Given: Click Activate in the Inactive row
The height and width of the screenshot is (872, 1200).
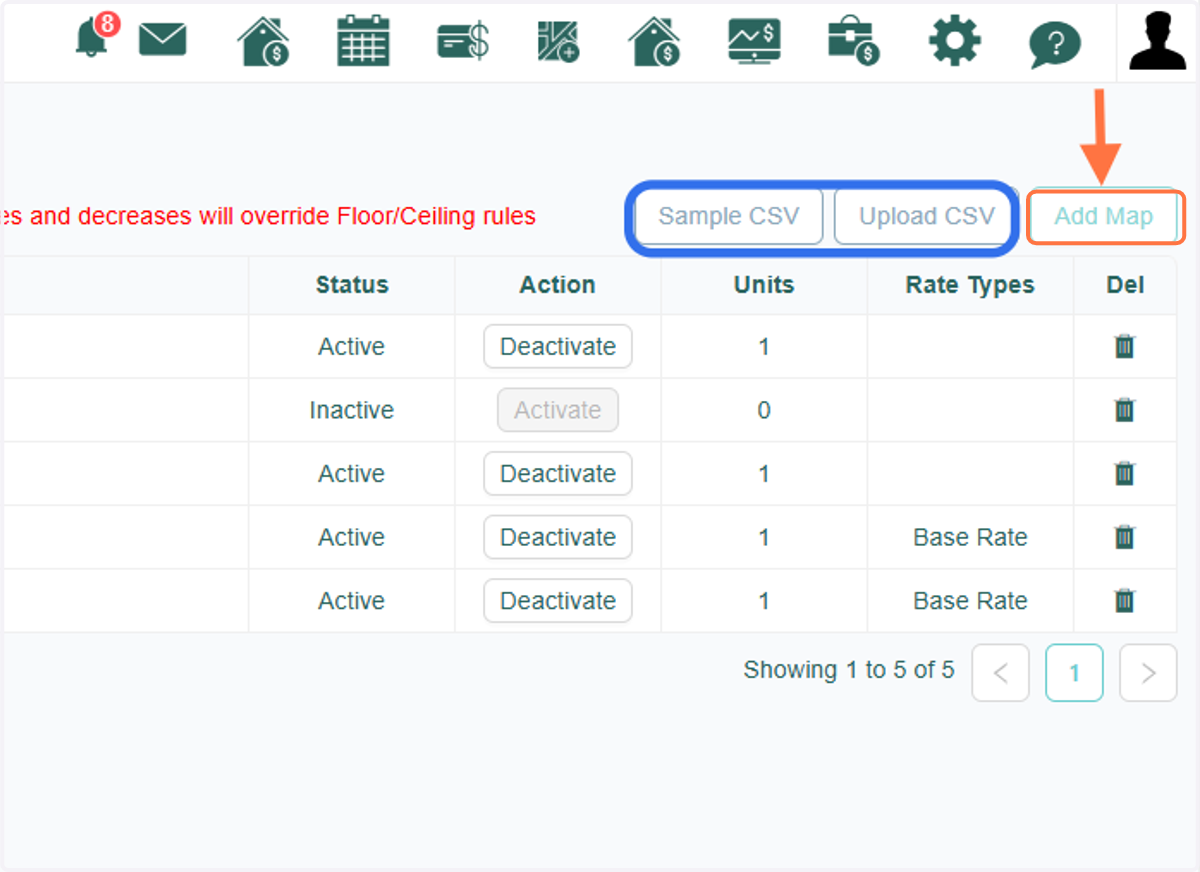Looking at the screenshot, I should pos(558,410).
